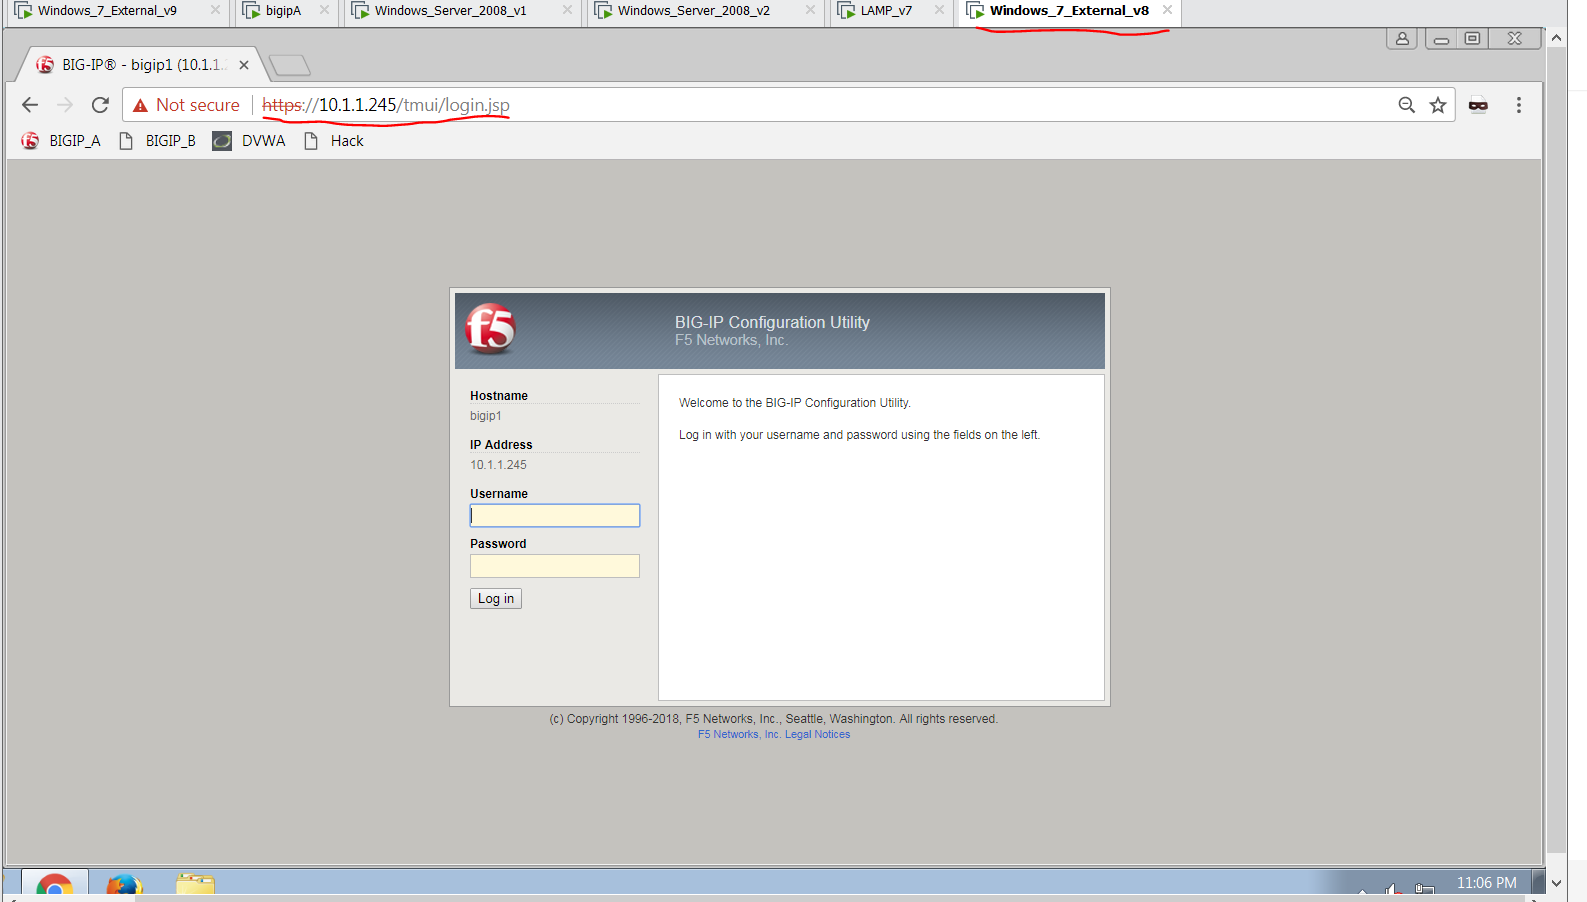Open the zoom magnifier in address bar

(1406, 105)
